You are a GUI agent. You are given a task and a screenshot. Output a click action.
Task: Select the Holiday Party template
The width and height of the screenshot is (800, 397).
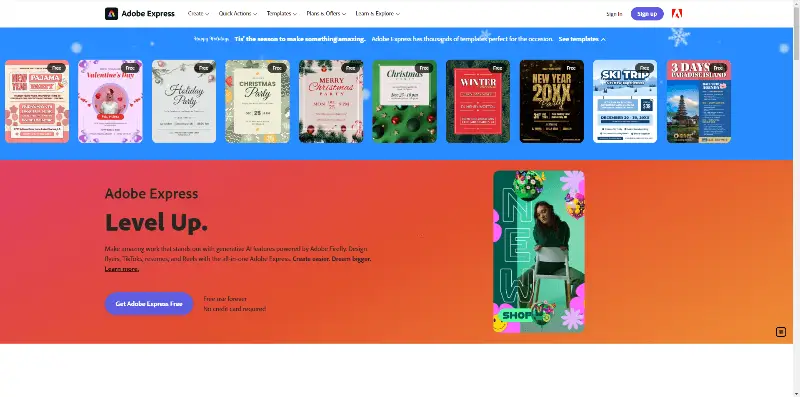184,102
